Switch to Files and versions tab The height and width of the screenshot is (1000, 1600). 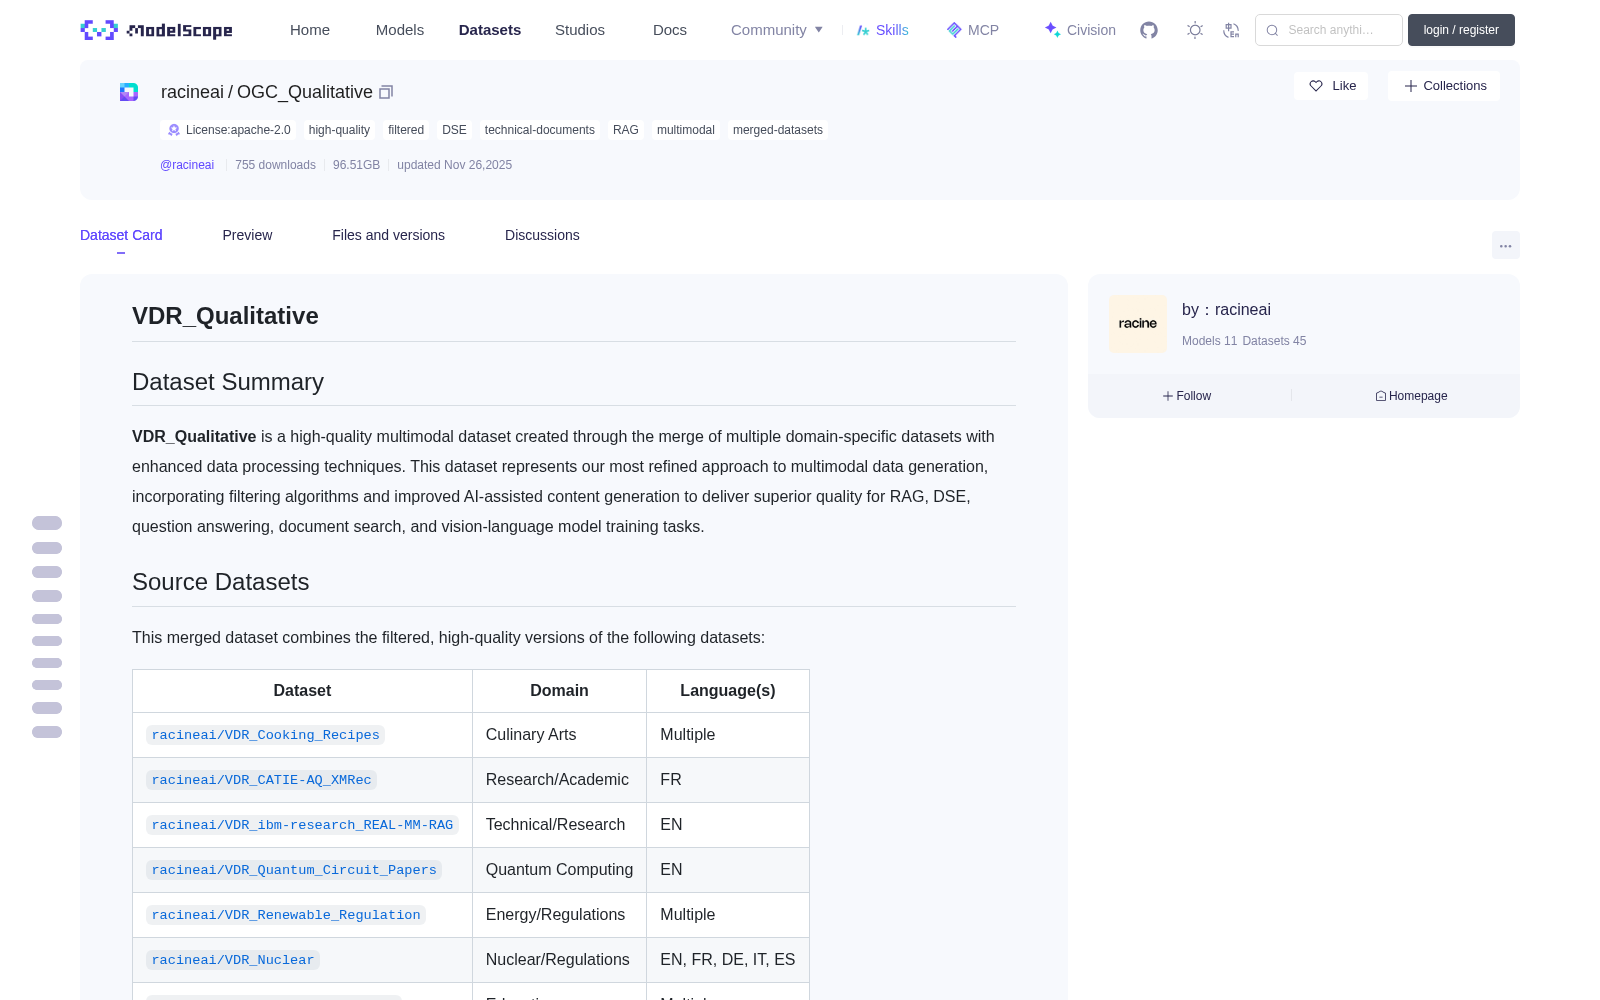pyautogui.click(x=388, y=235)
